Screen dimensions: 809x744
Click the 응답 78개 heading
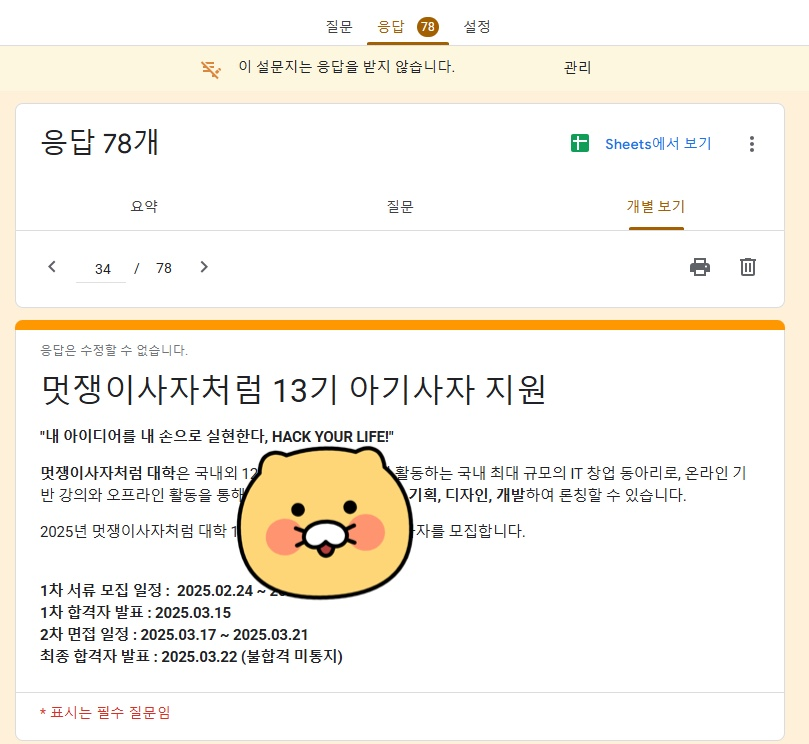click(x=99, y=142)
